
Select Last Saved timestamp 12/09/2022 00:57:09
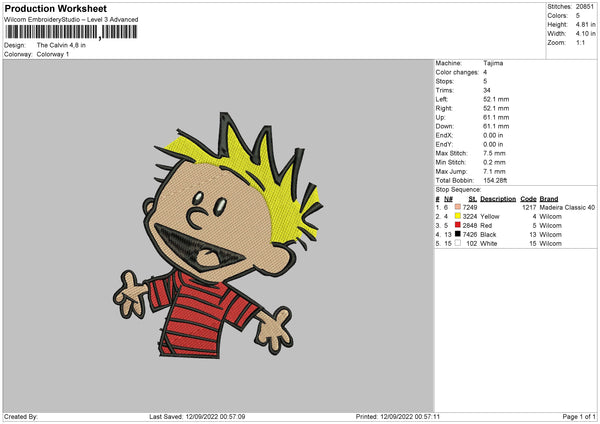click(215, 417)
